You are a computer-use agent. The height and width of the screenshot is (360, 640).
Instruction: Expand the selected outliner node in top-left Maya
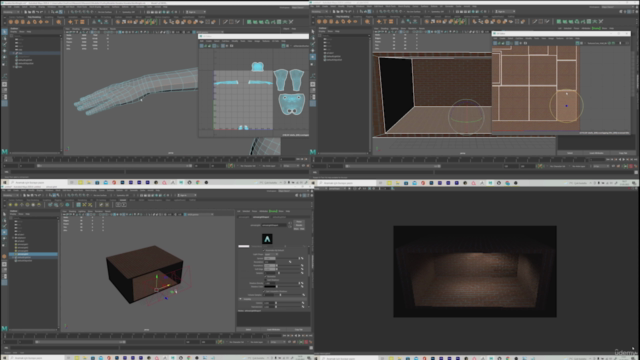13,53
